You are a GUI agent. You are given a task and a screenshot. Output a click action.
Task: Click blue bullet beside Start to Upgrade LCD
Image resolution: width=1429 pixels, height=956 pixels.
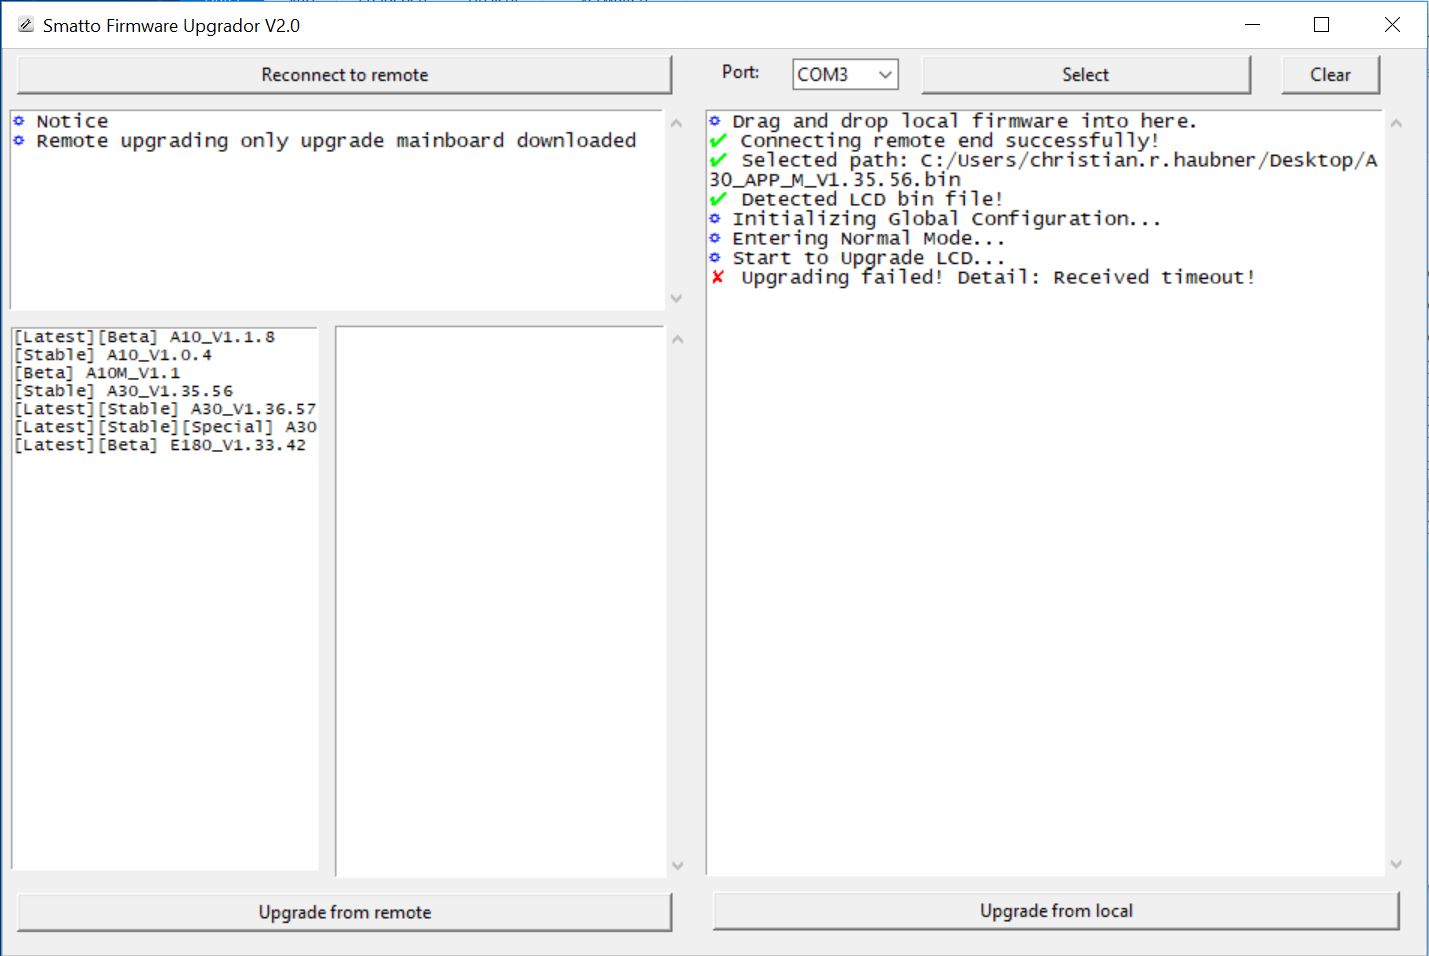pyautogui.click(x=715, y=257)
